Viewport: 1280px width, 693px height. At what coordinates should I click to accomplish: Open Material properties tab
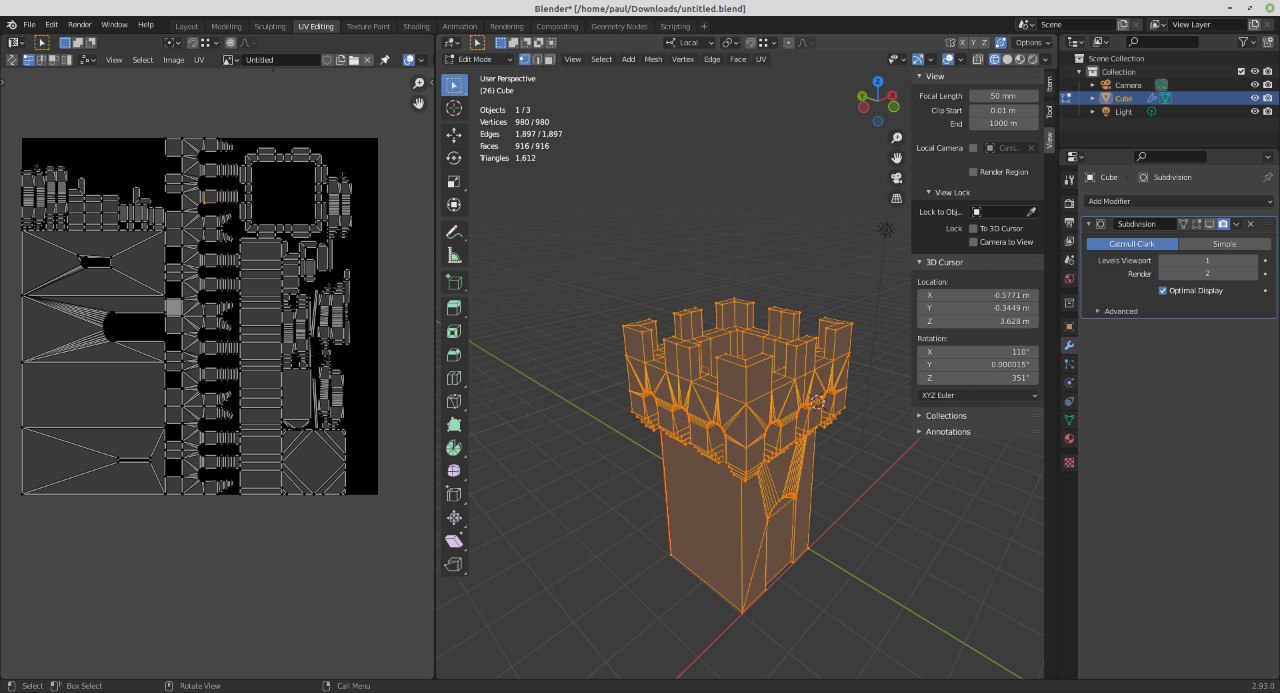[x=1069, y=439]
